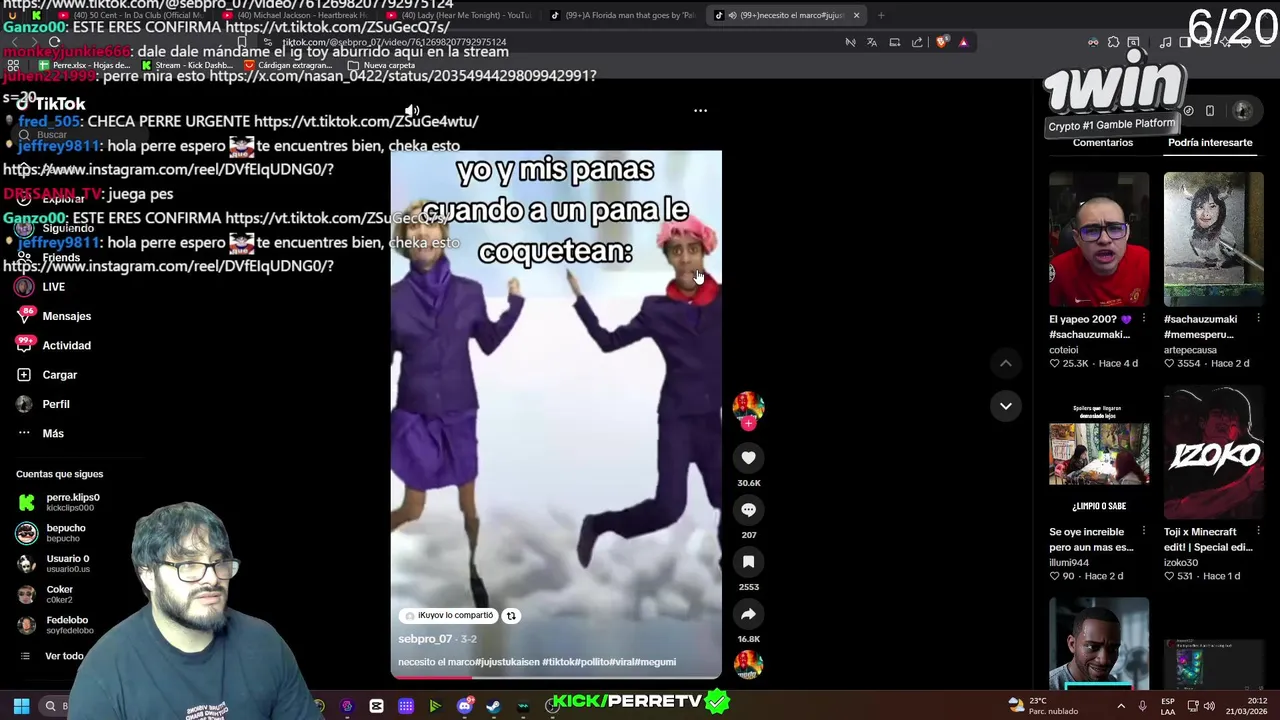Open Steam from the taskbar
The height and width of the screenshot is (720, 1280).
pyautogui.click(x=493, y=706)
